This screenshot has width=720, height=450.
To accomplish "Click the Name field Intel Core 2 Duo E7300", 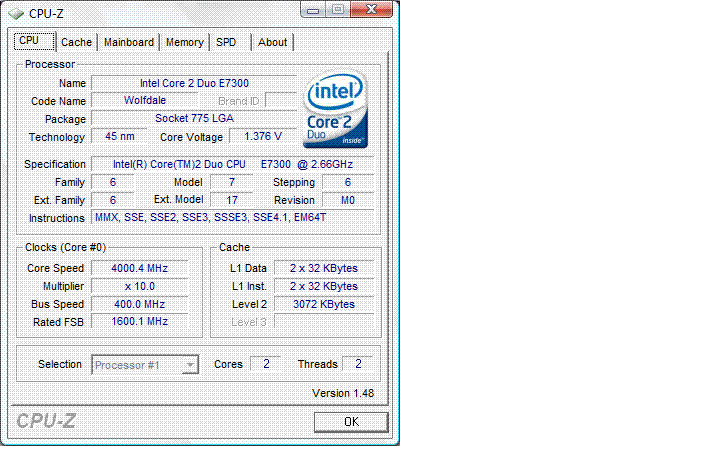I will pos(194,83).
